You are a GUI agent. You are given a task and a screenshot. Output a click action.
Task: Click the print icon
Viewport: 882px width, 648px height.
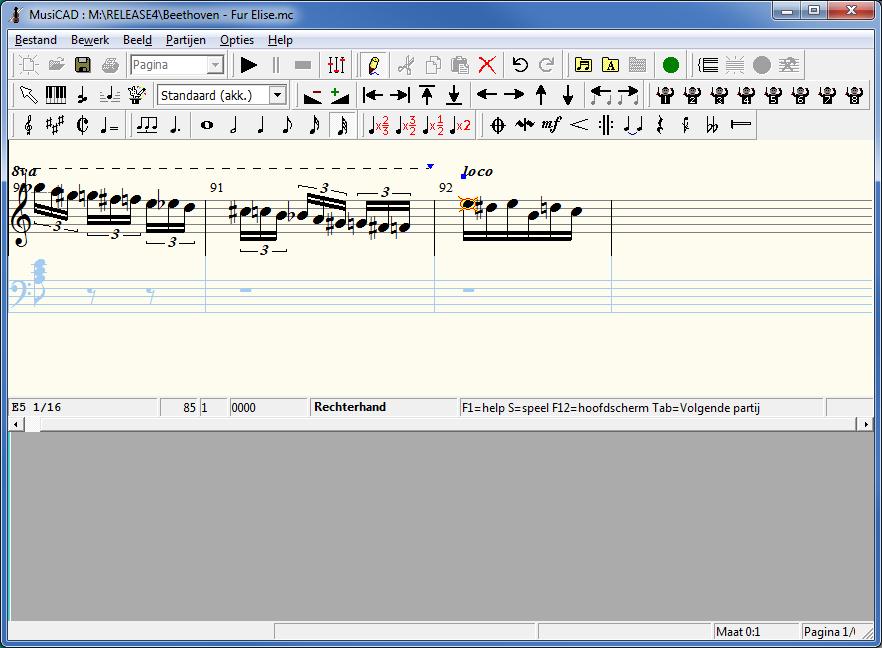[x=110, y=65]
